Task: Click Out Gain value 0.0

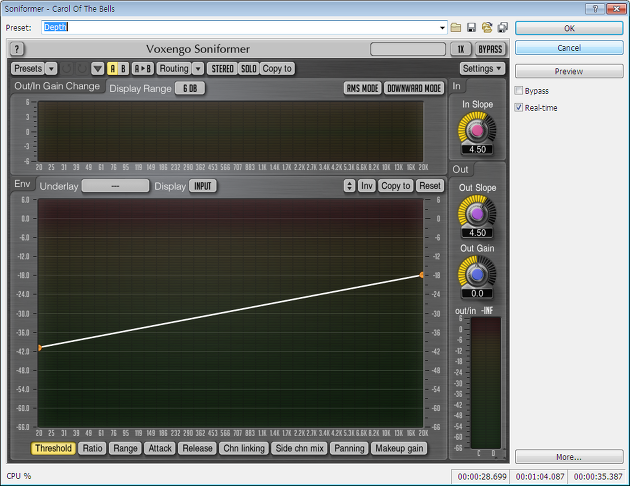Action: point(477,293)
